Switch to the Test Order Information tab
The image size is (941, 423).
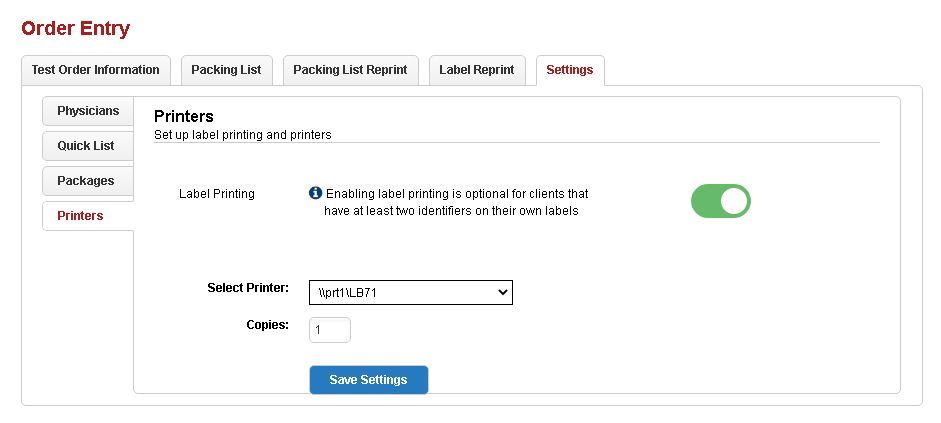pos(95,70)
